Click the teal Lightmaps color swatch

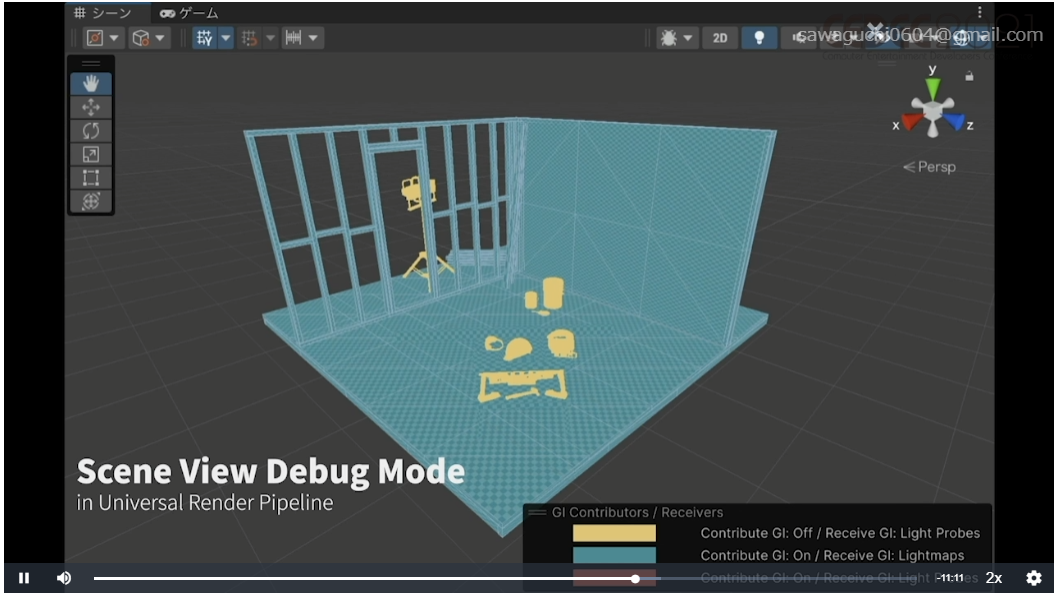click(x=614, y=556)
